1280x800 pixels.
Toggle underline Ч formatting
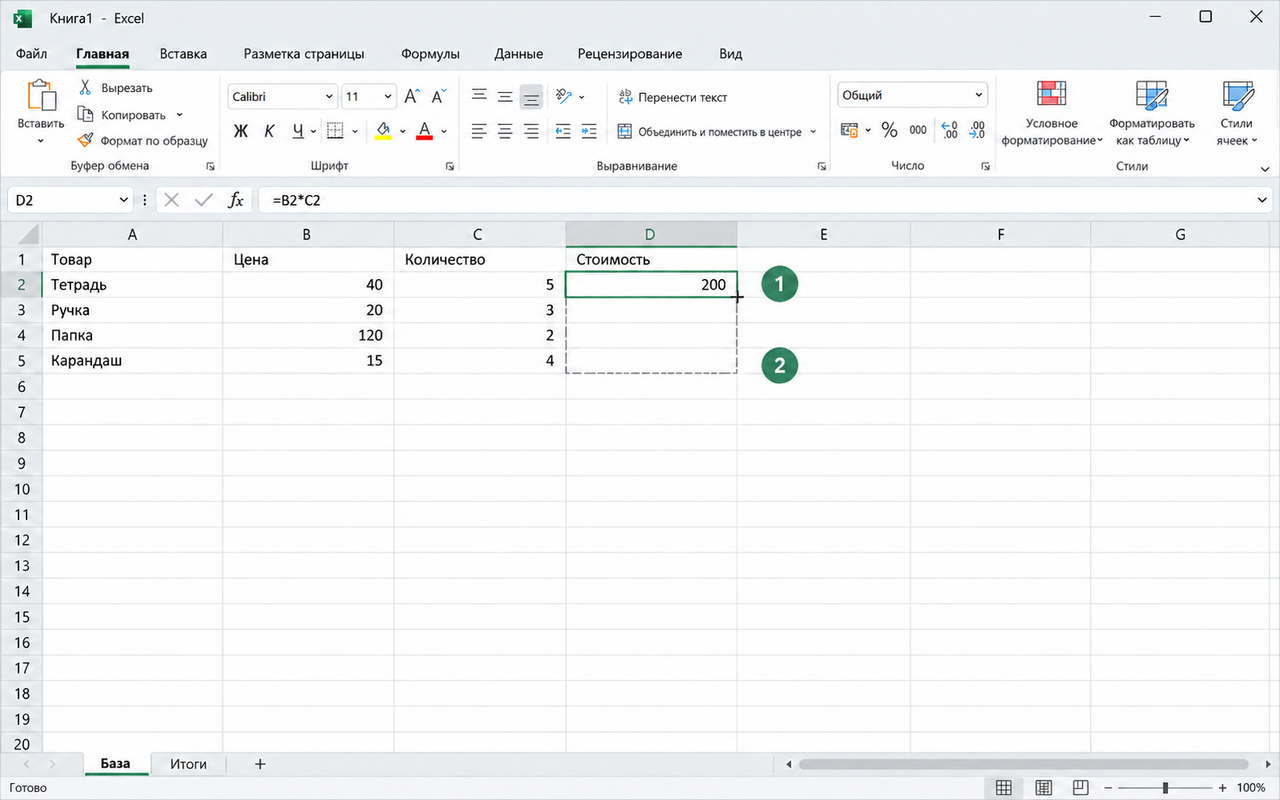click(x=298, y=131)
